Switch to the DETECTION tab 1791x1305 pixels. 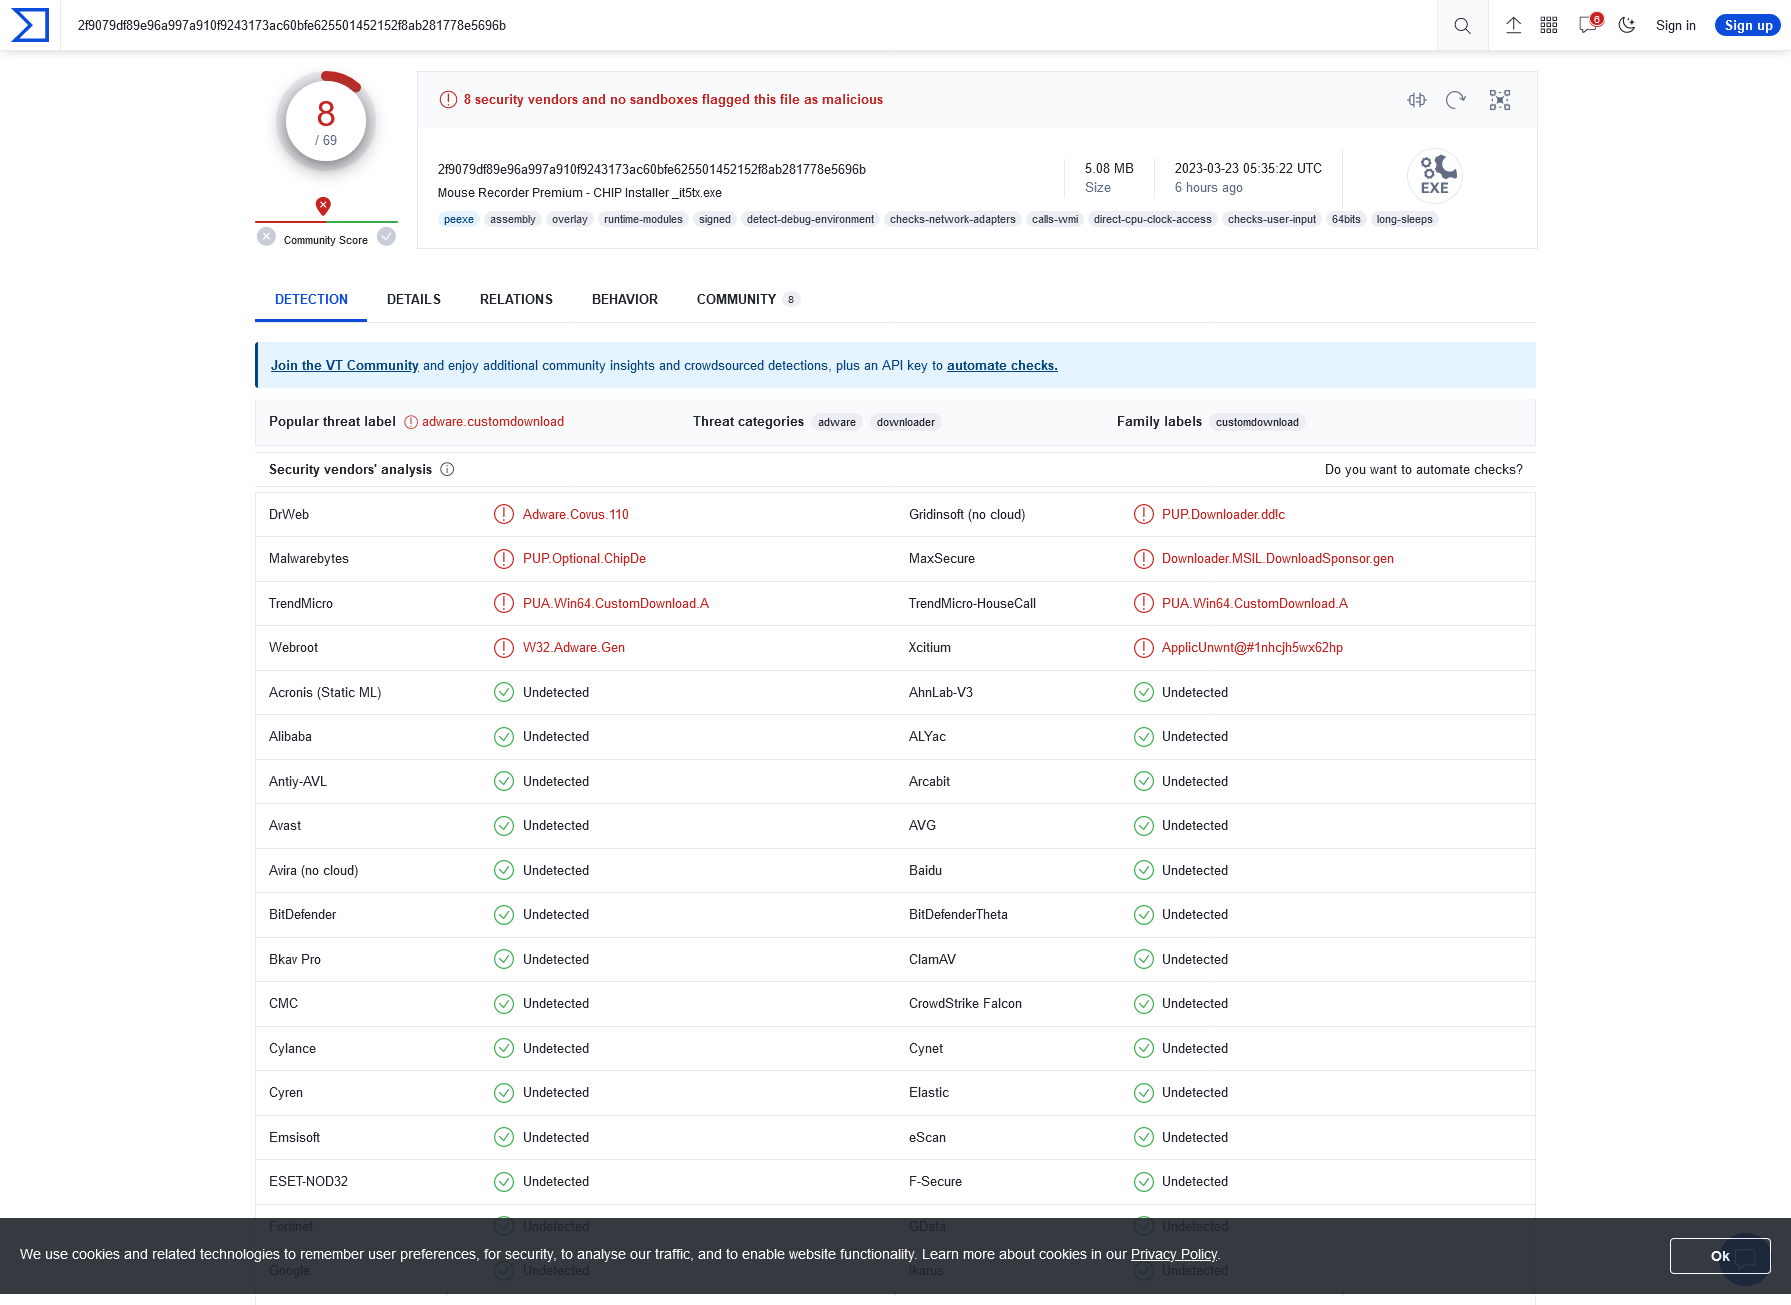pos(311,300)
